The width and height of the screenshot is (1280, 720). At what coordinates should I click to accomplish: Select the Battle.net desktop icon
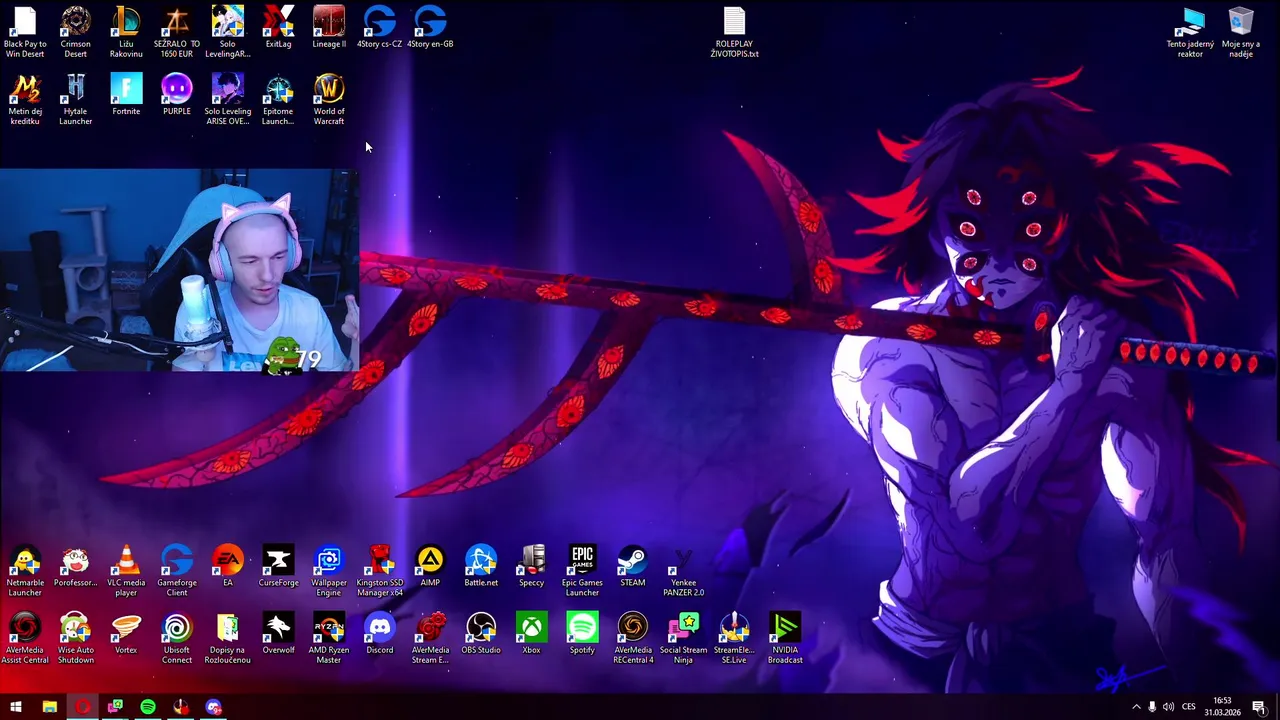pyautogui.click(x=481, y=567)
